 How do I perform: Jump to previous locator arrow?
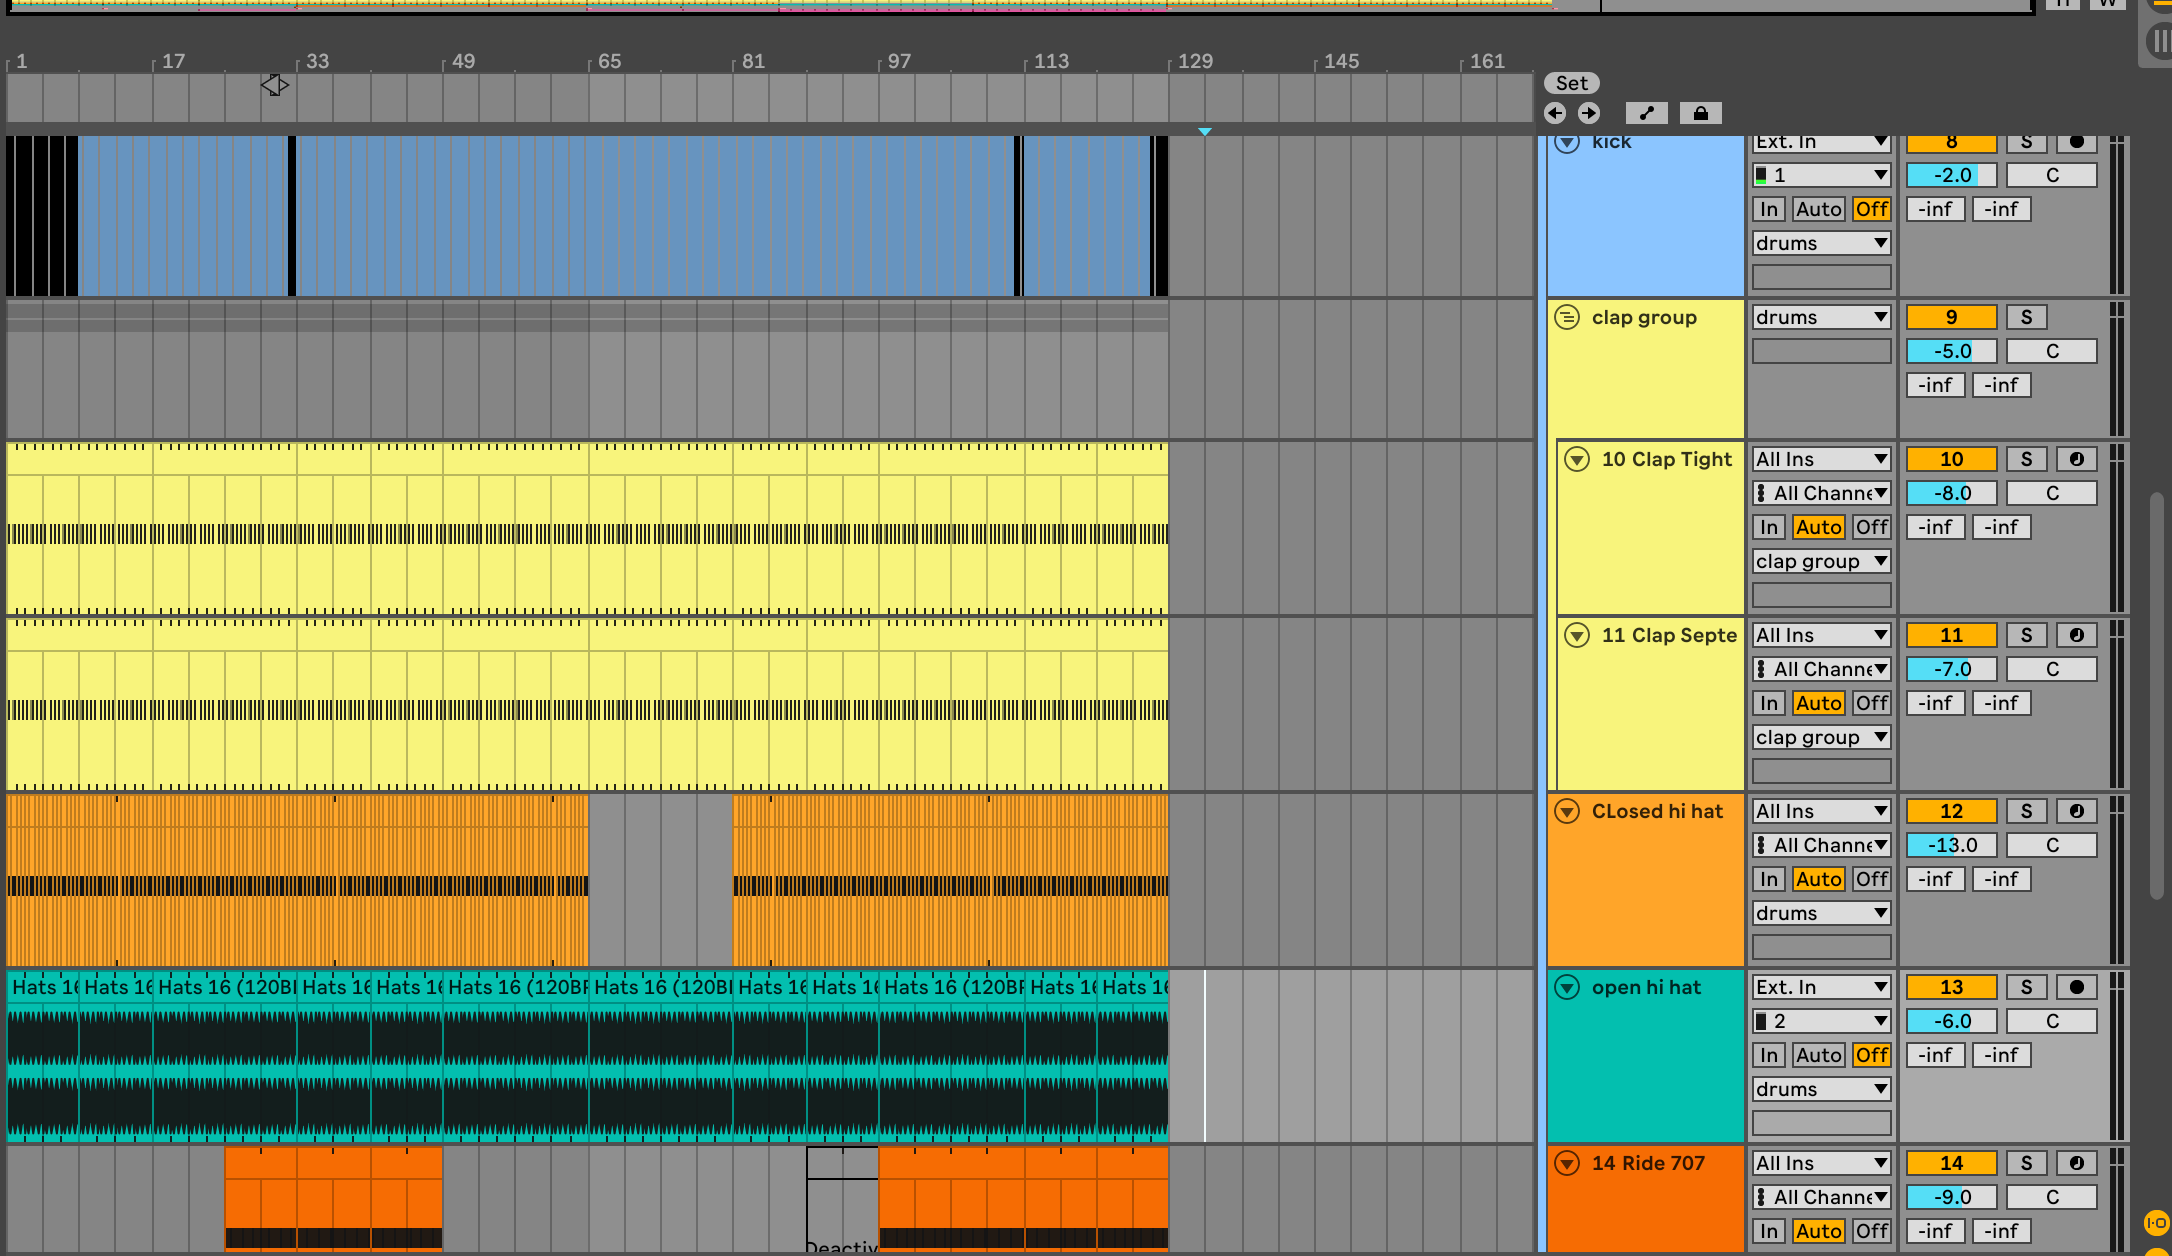(x=1555, y=113)
